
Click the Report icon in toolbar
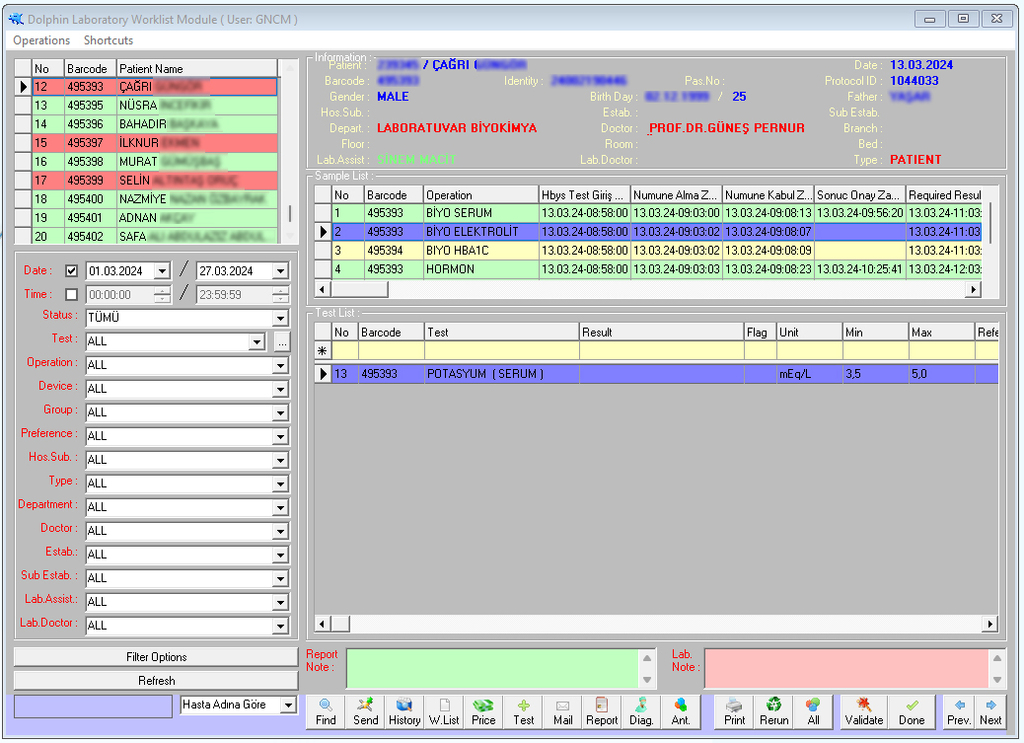click(x=602, y=711)
